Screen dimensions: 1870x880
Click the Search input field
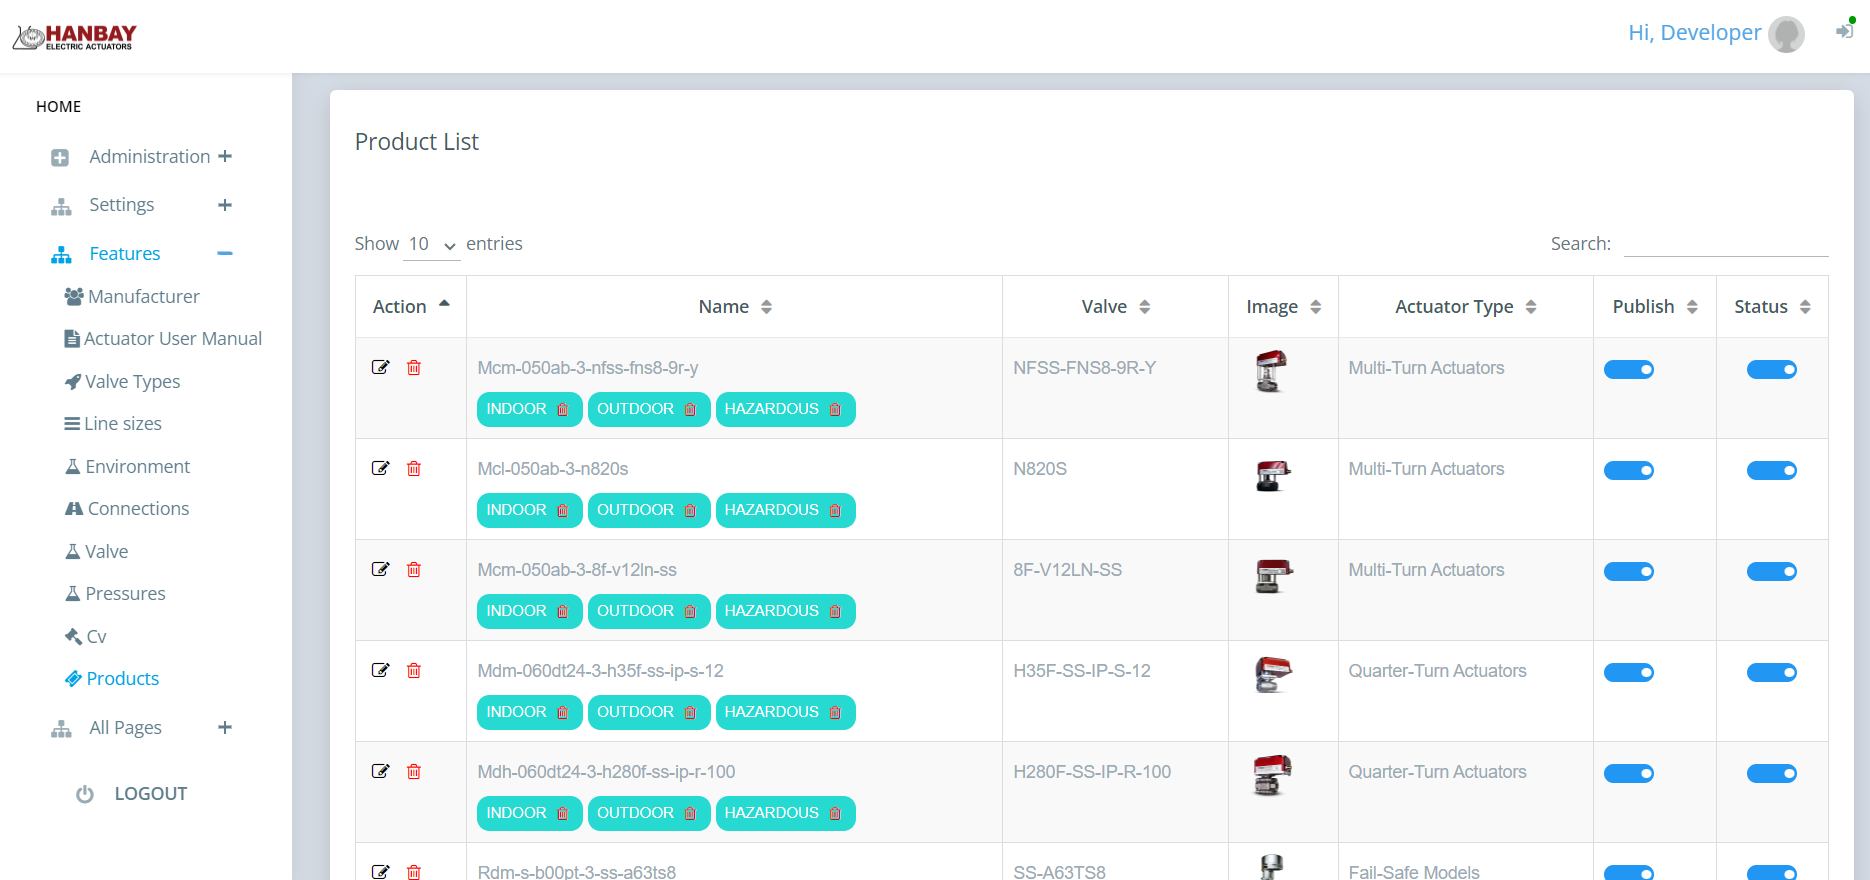click(1726, 243)
